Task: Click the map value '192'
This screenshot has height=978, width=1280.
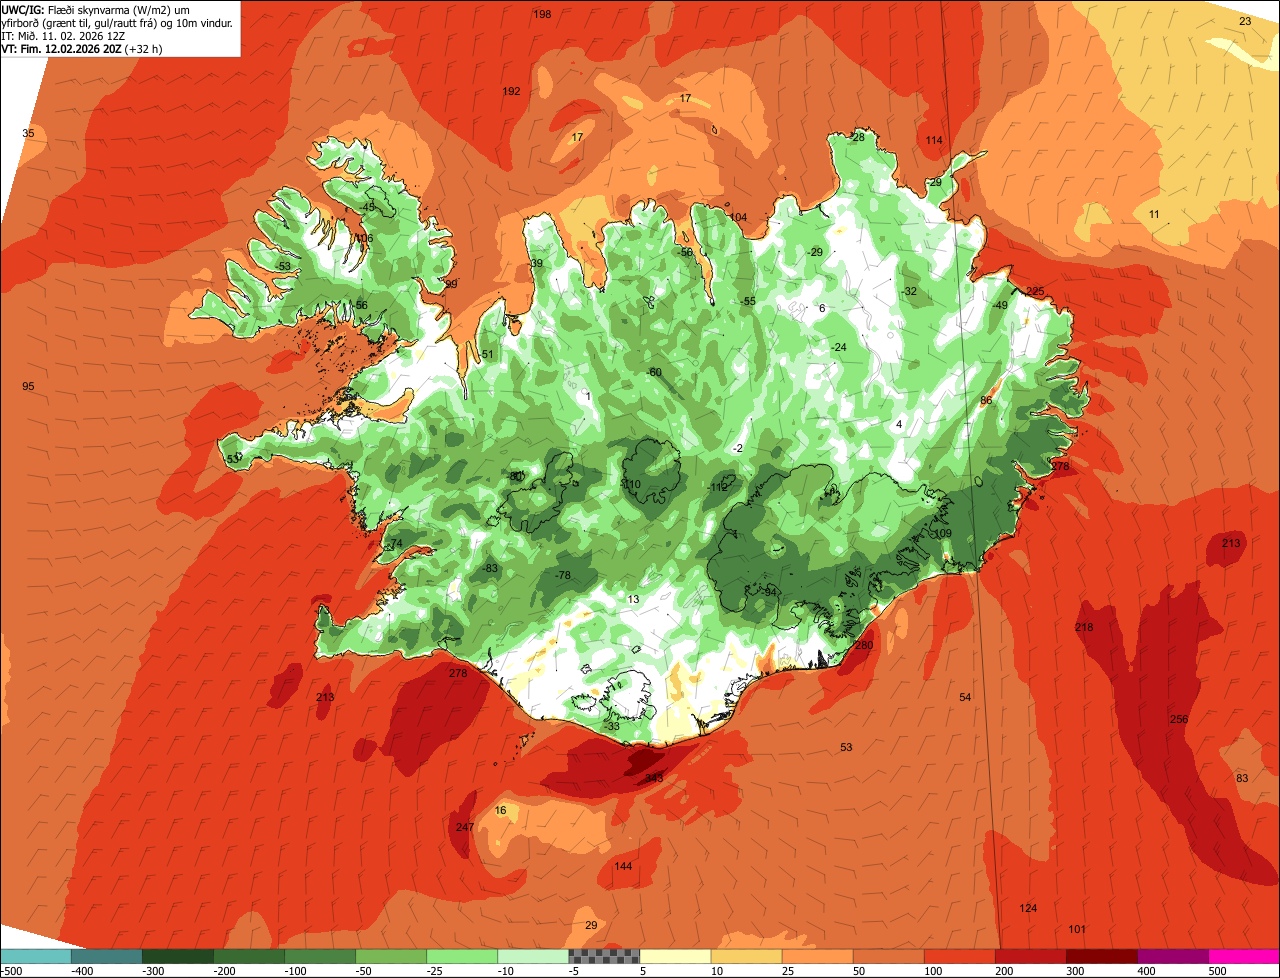Action: 511,91
